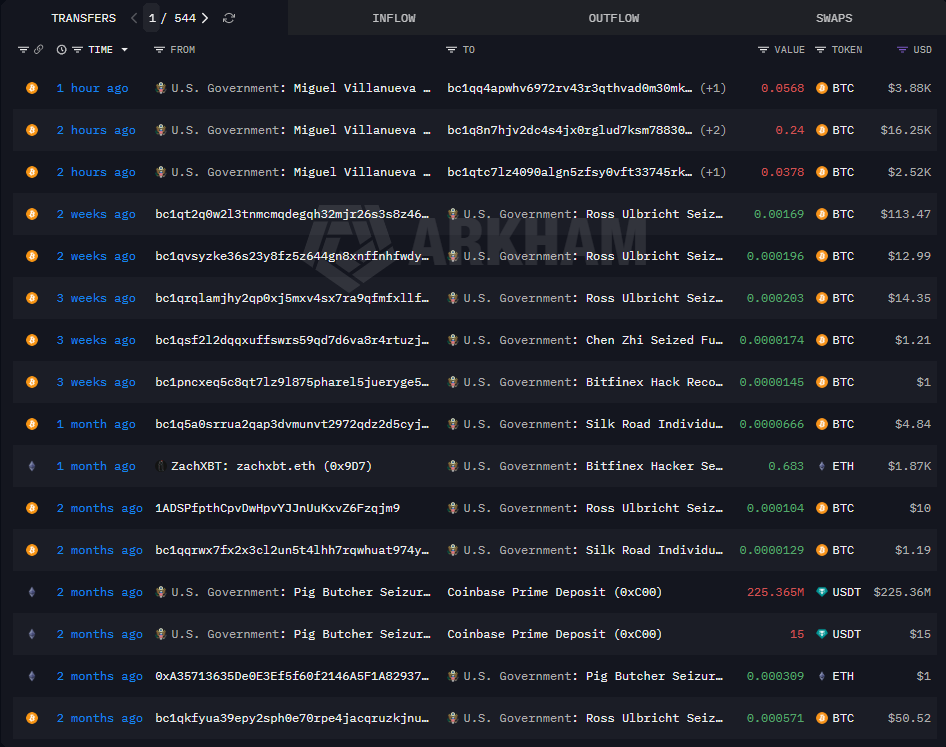
Task: Switch to the OUTFLOW tab
Action: pos(613,18)
